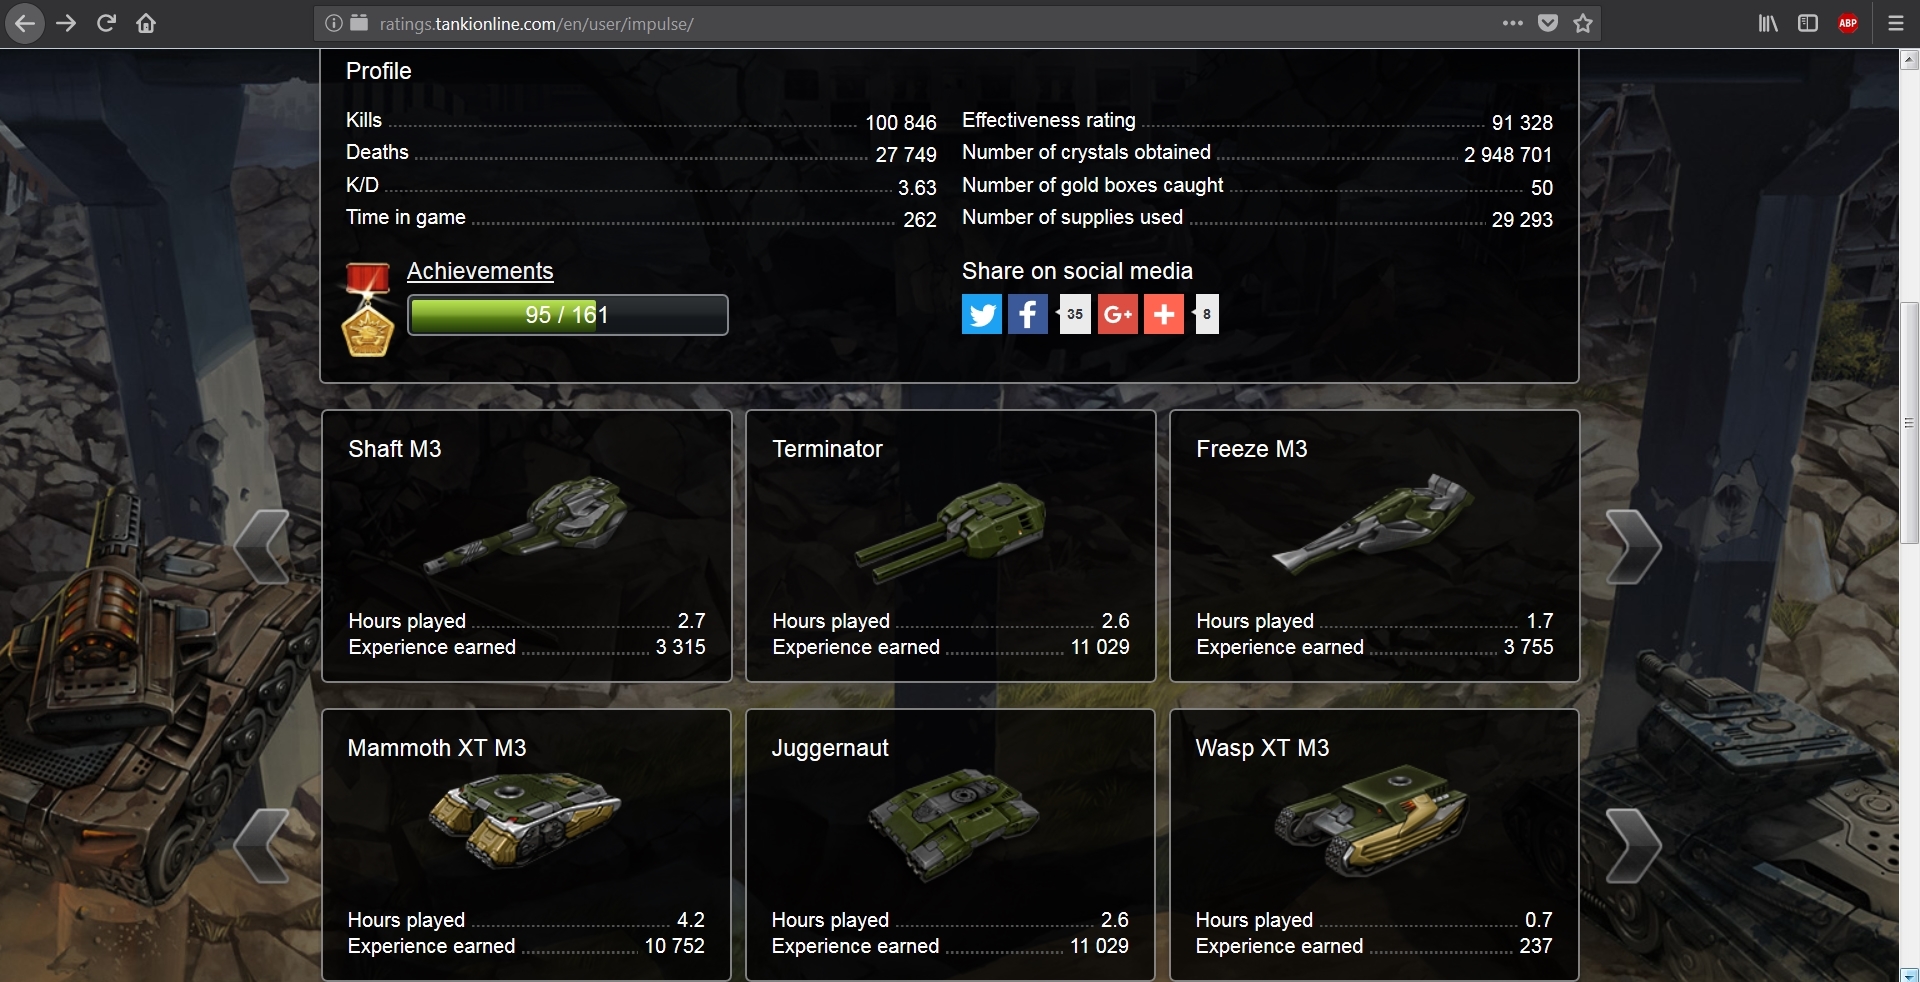Click the Freeze M3 title
This screenshot has height=982, width=1920.
coord(1252,449)
